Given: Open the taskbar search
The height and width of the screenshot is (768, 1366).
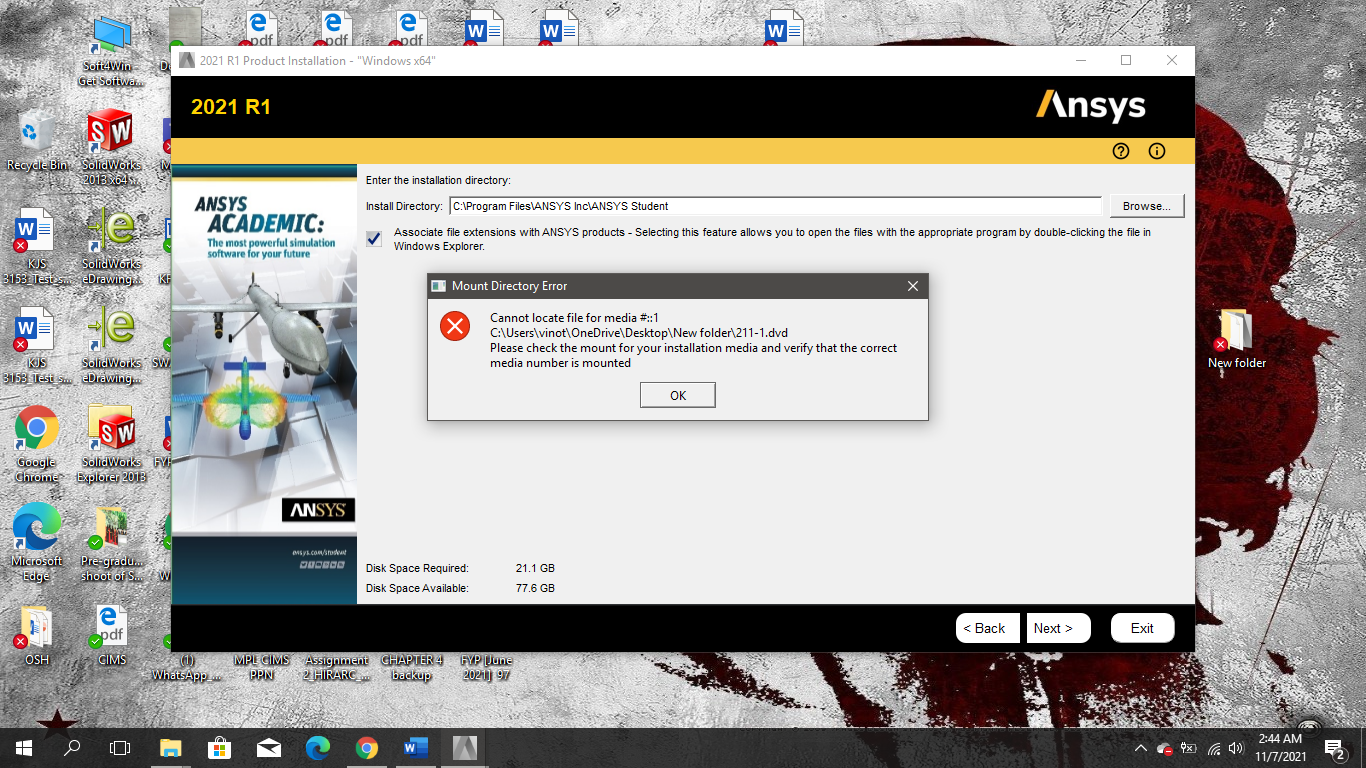Looking at the screenshot, I should point(72,747).
